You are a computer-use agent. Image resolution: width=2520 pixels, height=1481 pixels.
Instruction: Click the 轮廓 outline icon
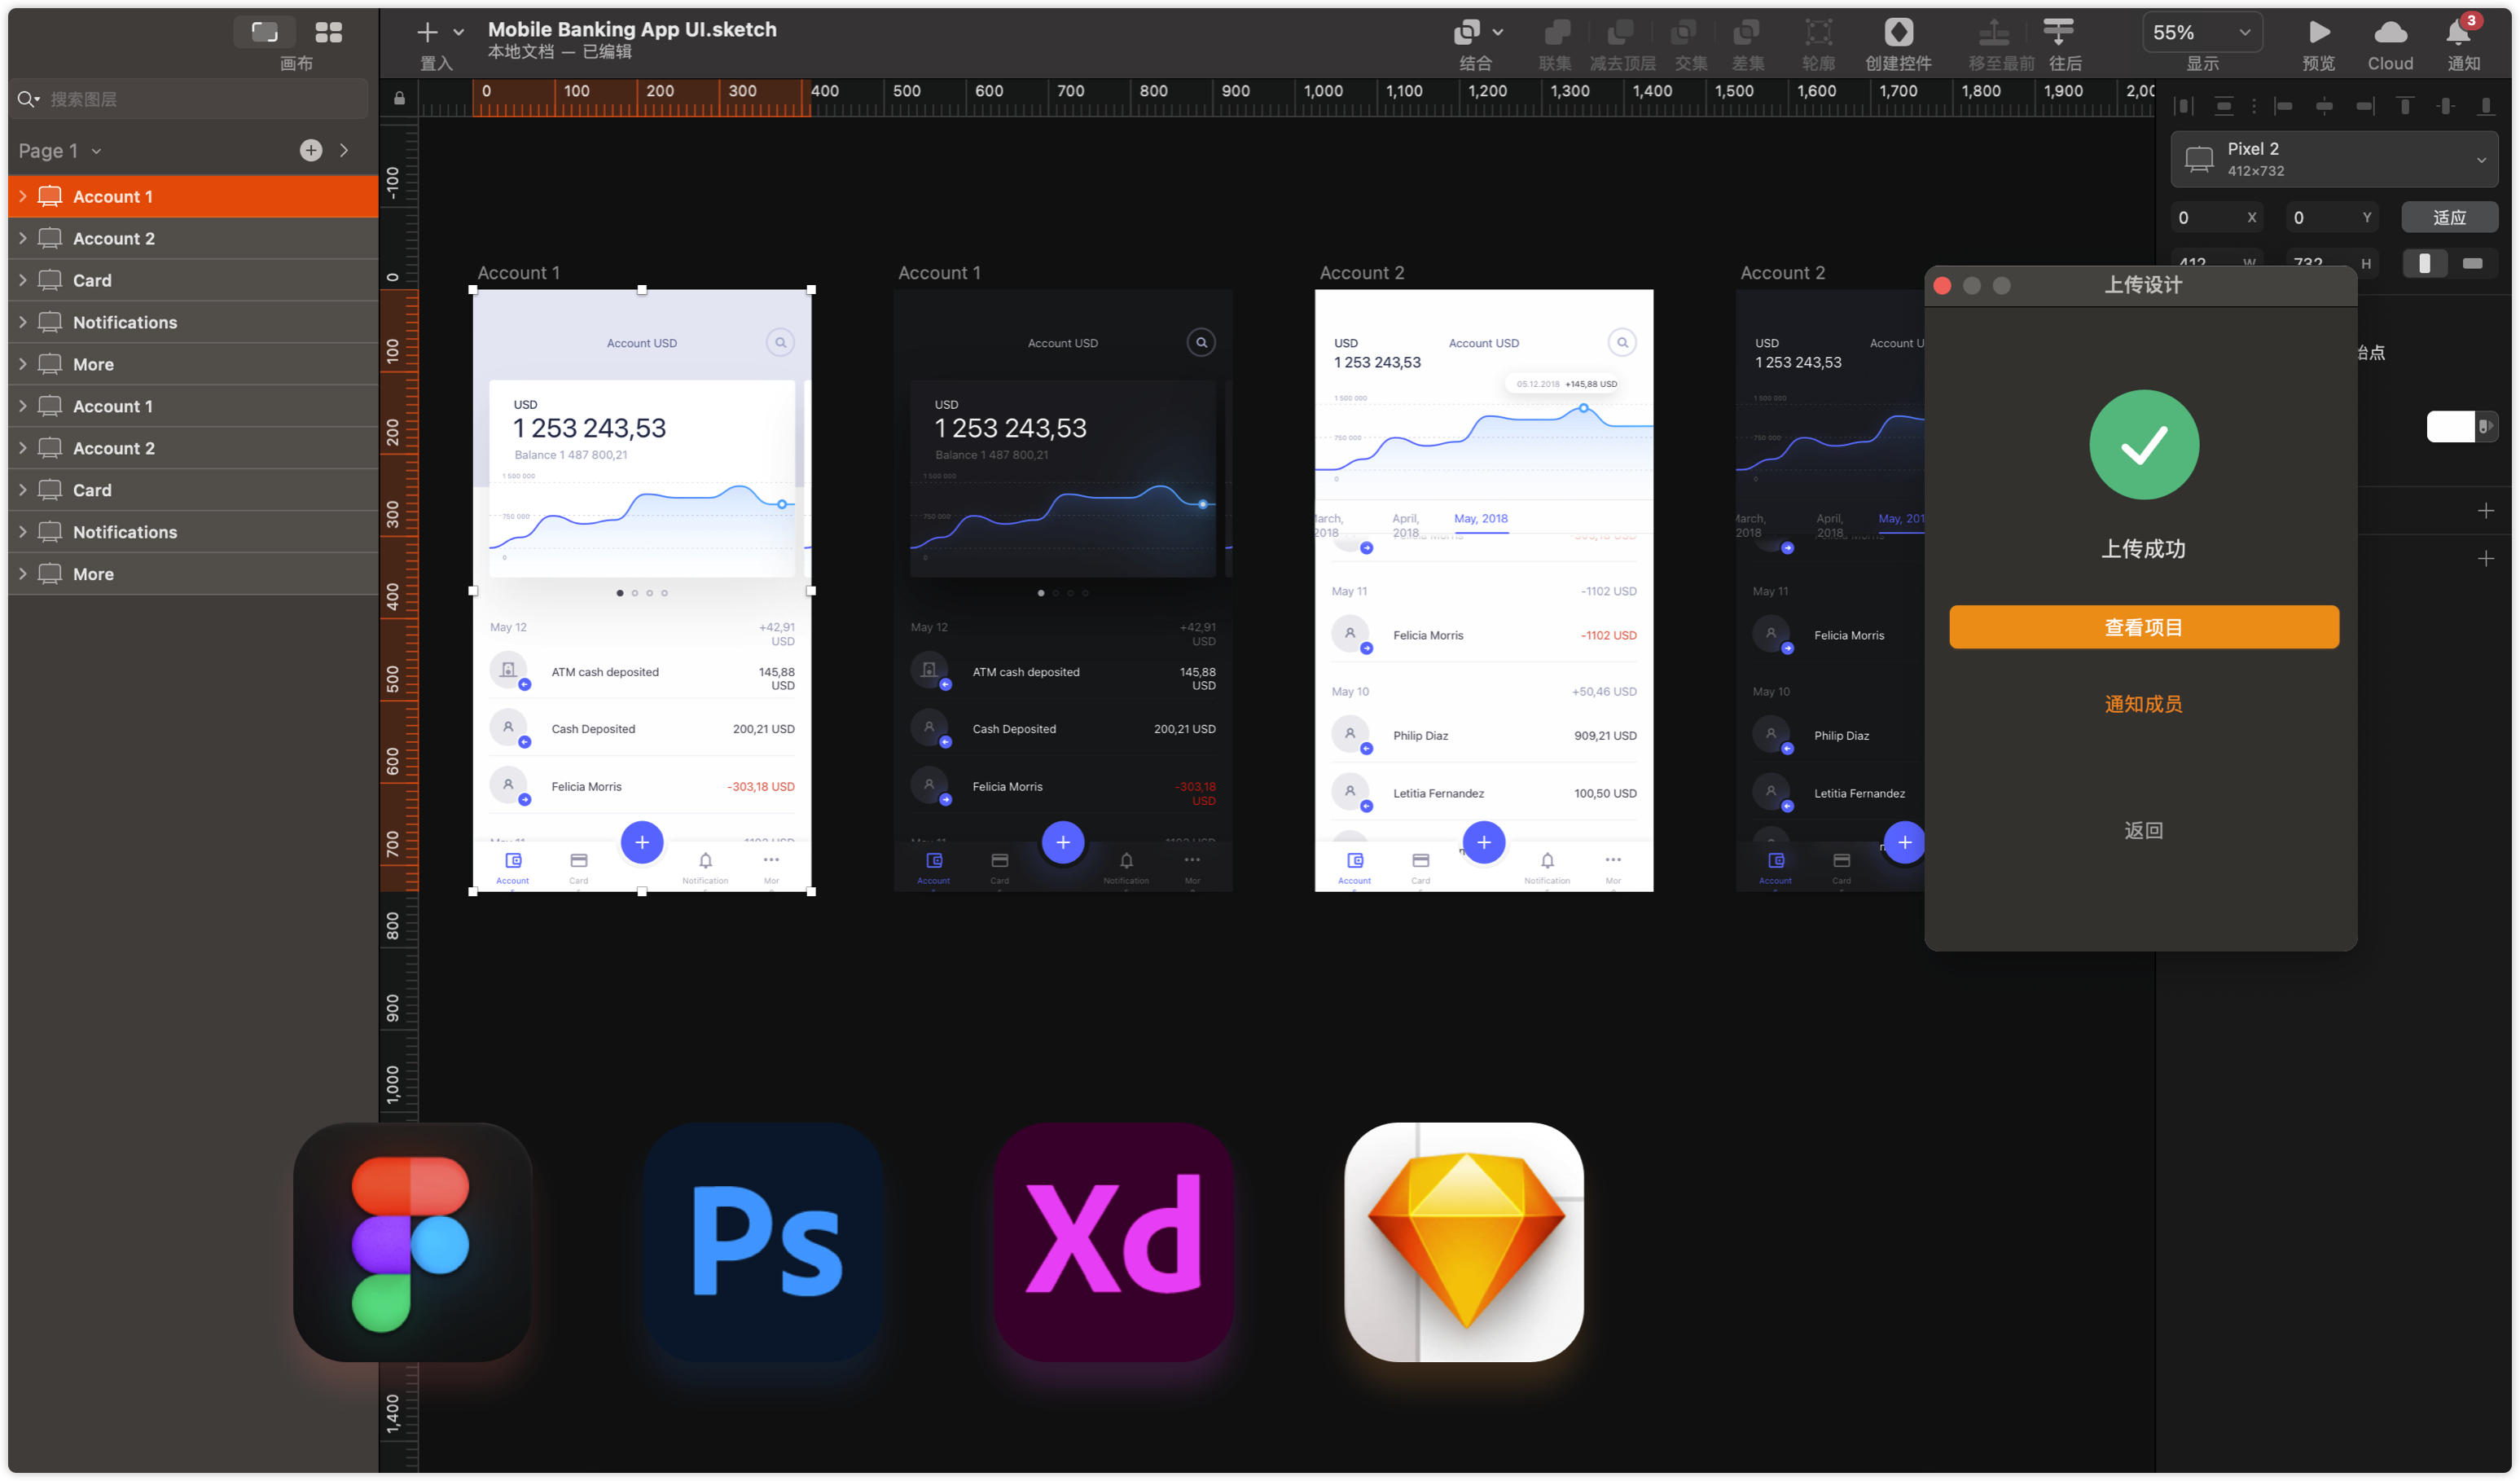click(1818, 32)
